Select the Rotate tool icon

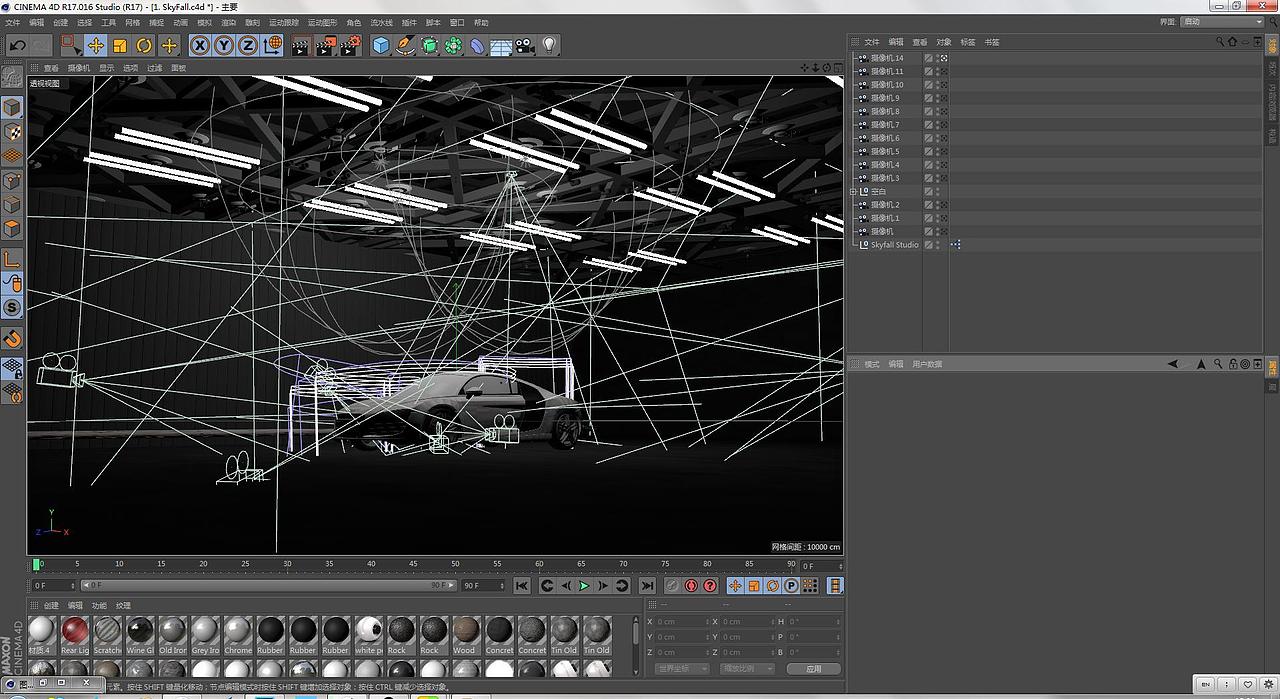click(x=144, y=45)
